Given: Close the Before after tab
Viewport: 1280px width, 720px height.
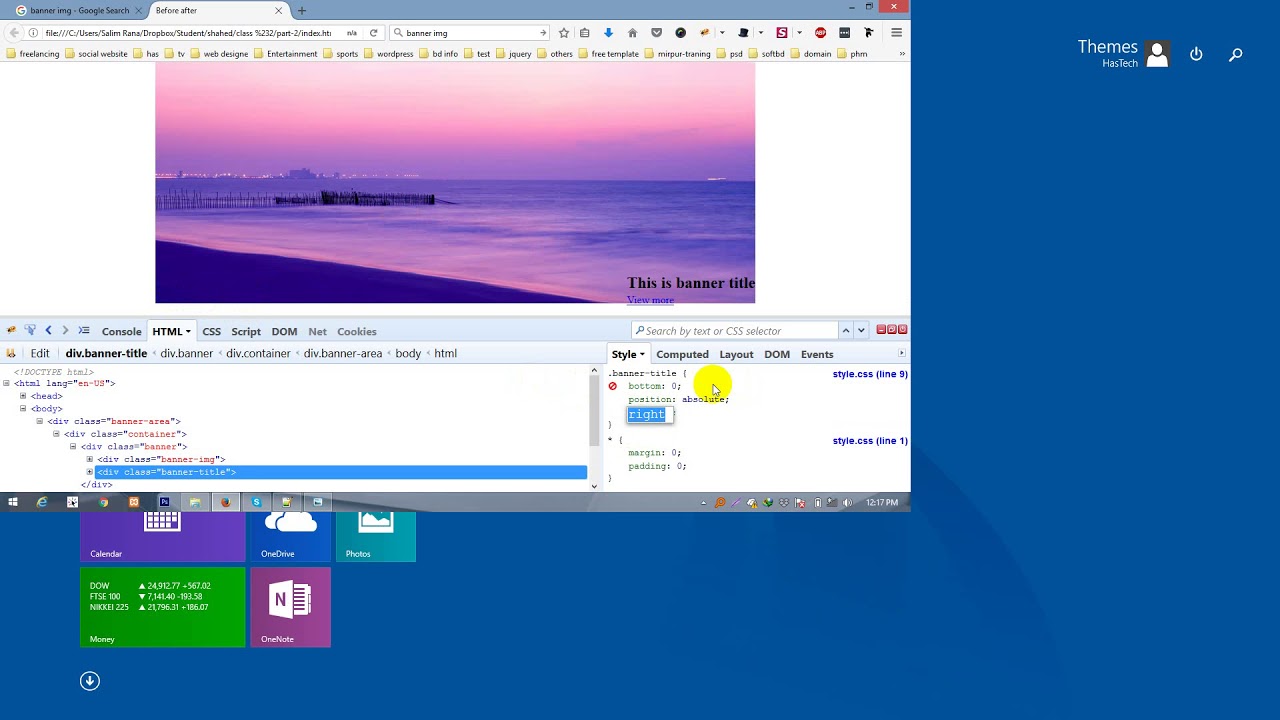Looking at the screenshot, I should tap(279, 11).
